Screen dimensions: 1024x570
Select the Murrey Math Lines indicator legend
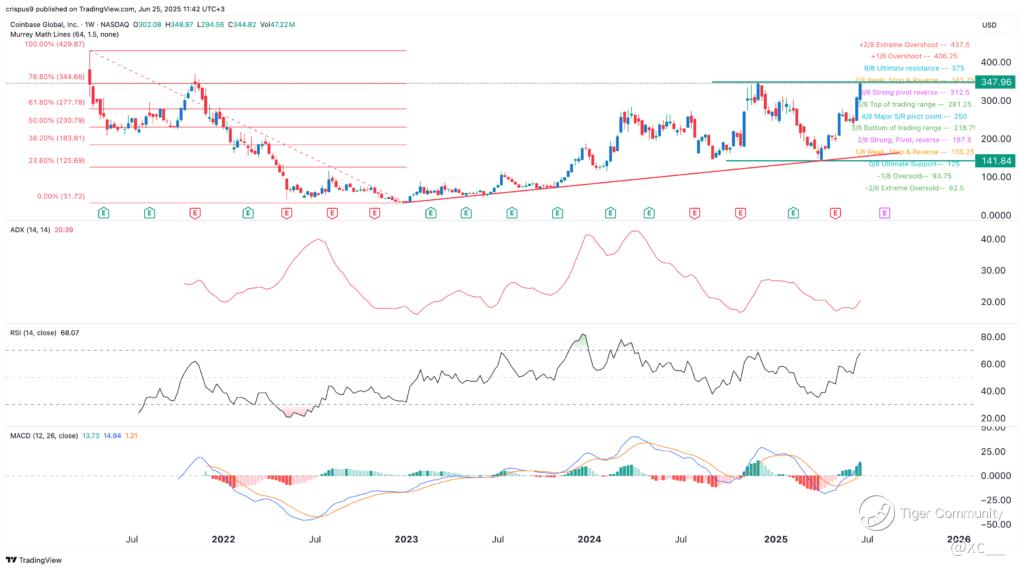coord(64,35)
